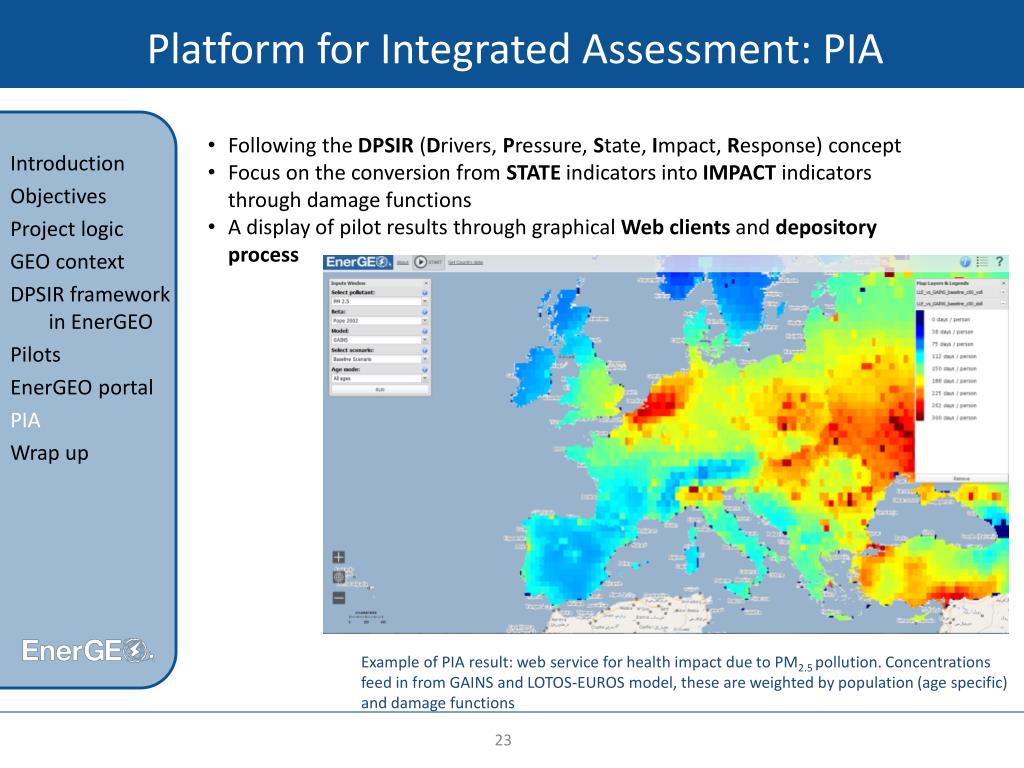1024x768 pixels.
Task: Click the globe full-extent map button
Action: click(339, 577)
